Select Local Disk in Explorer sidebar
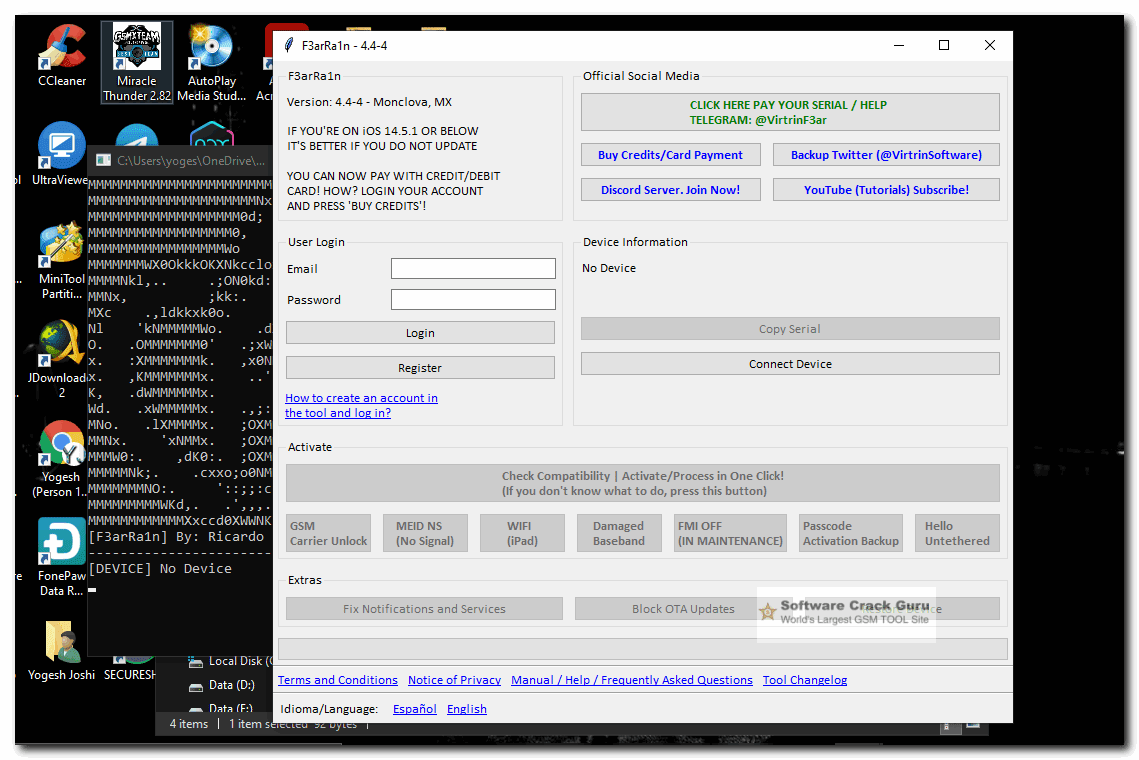This screenshot has width=1139, height=760. click(x=230, y=661)
